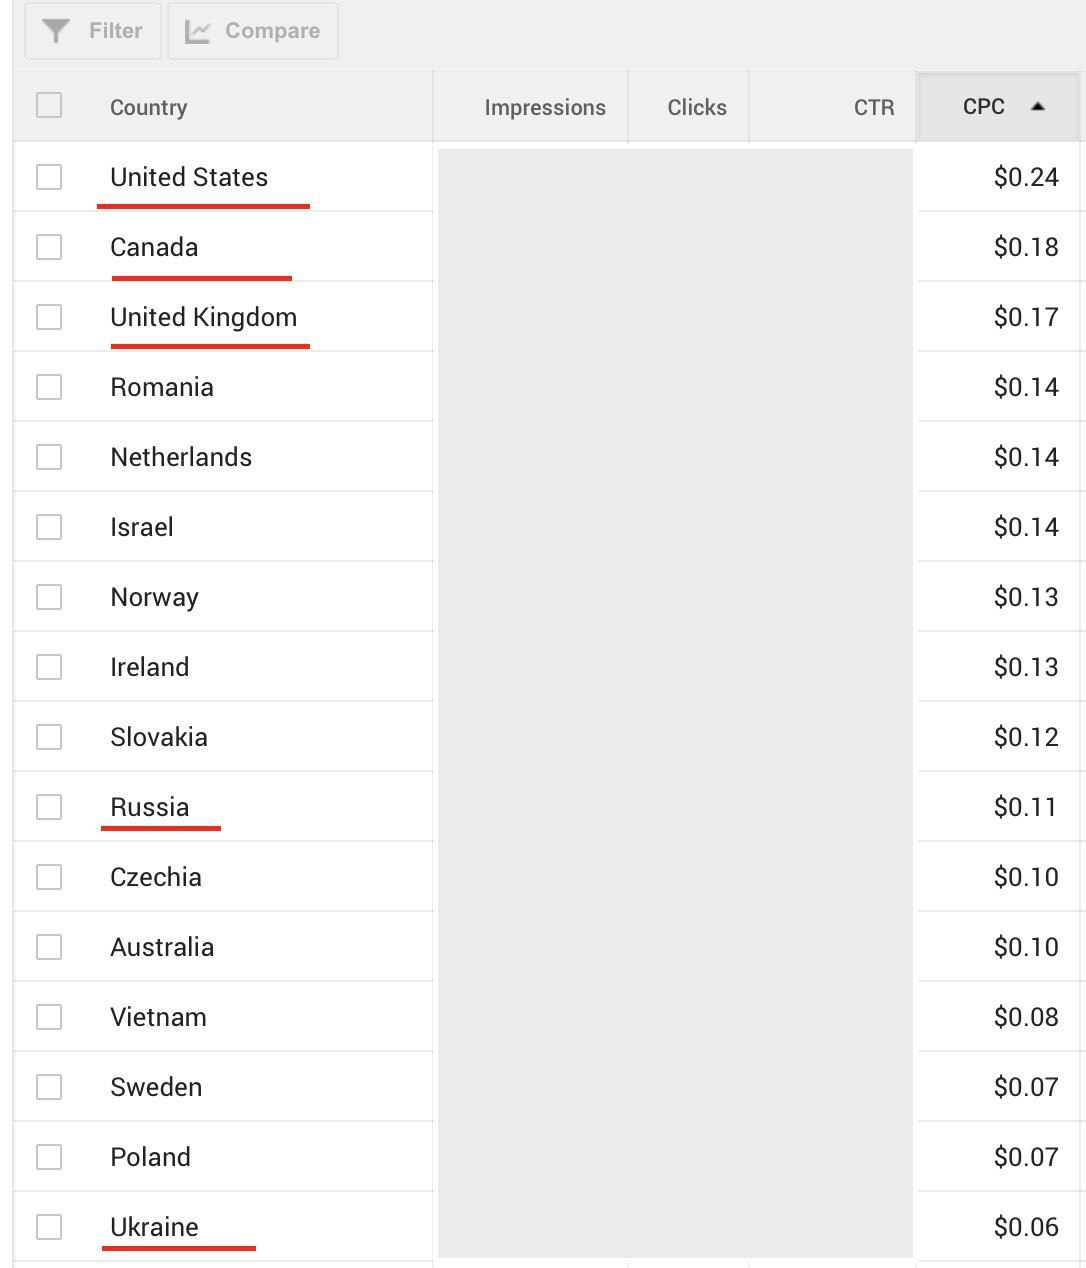This screenshot has height=1268, width=1086.
Task: Click the Compare chart icon
Action: coord(198,31)
